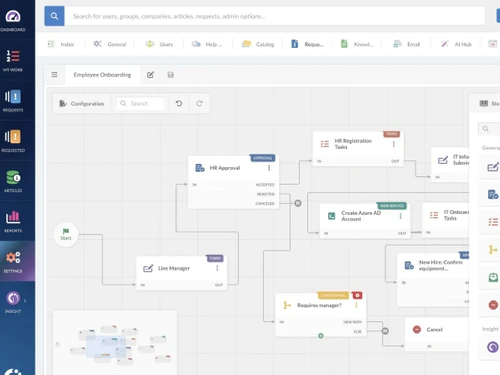Click red delete badge on Requires manager

point(357,295)
